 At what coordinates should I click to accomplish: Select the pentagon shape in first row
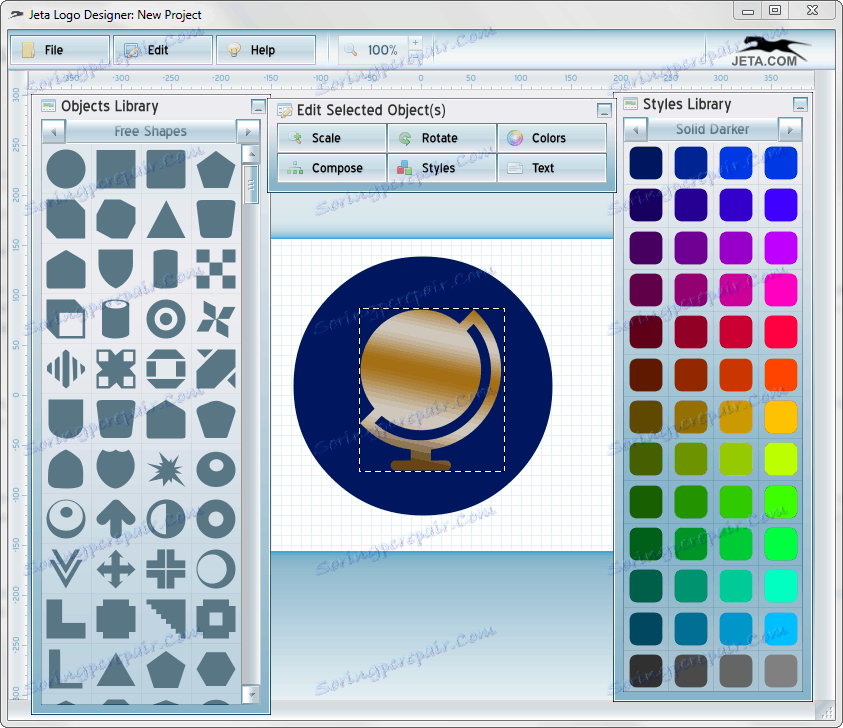216,169
